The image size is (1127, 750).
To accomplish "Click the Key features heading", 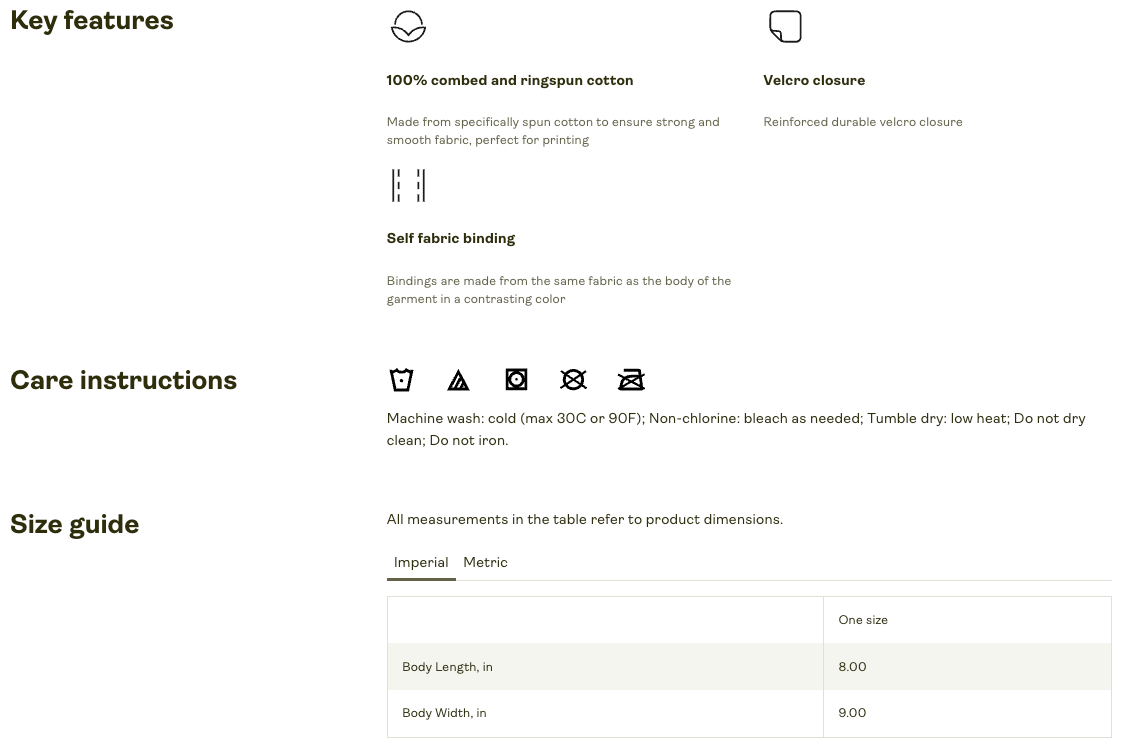I will click(x=92, y=21).
